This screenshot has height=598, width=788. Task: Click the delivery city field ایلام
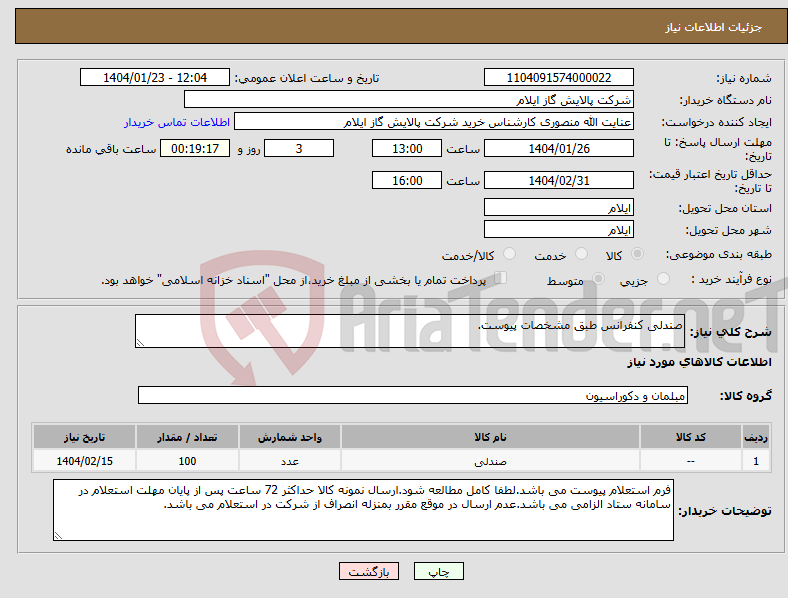coord(558,230)
